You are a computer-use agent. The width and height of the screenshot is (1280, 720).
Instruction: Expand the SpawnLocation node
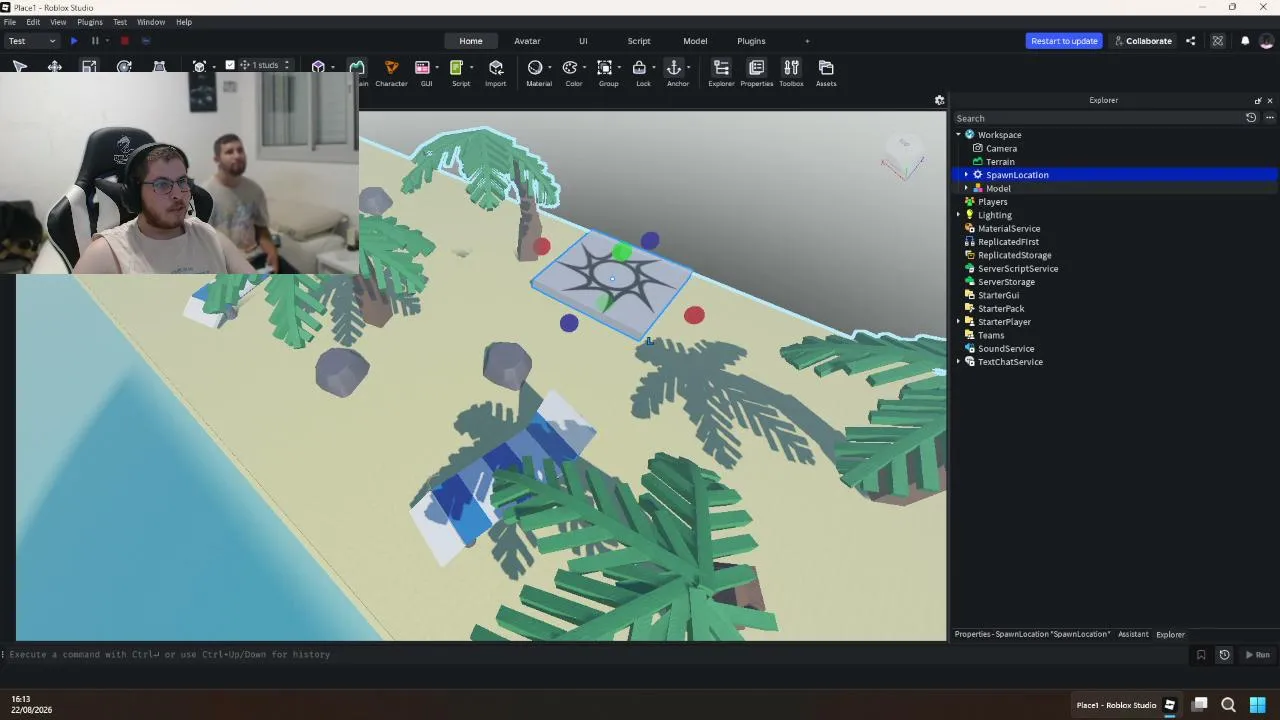pyautogui.click(x=966, y=175)
